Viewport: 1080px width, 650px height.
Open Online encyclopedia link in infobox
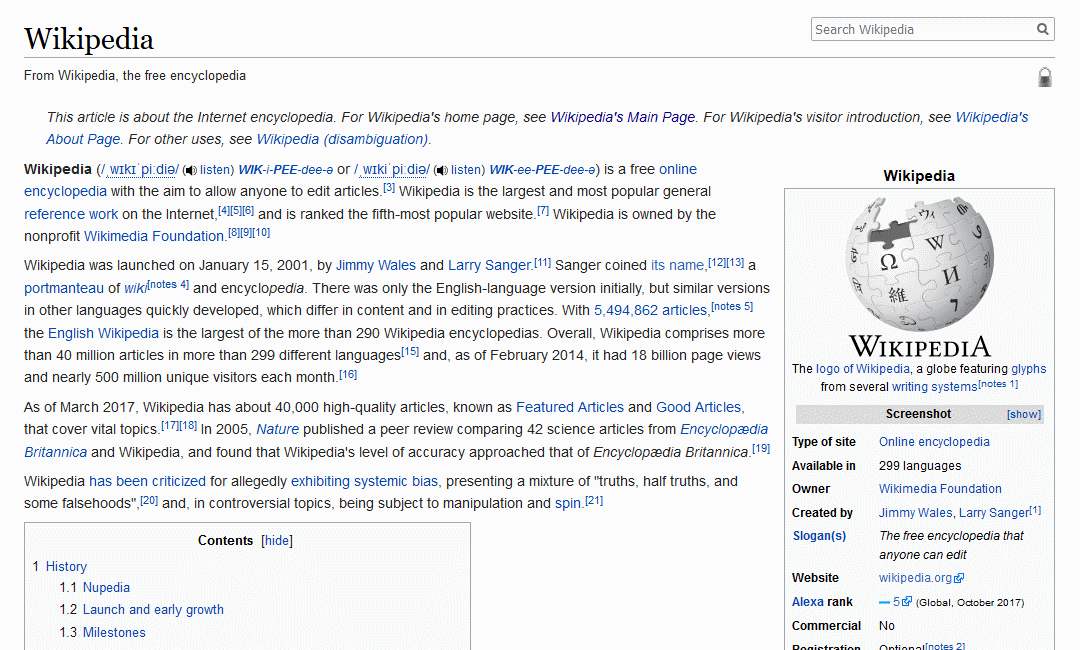coord(934,442)
